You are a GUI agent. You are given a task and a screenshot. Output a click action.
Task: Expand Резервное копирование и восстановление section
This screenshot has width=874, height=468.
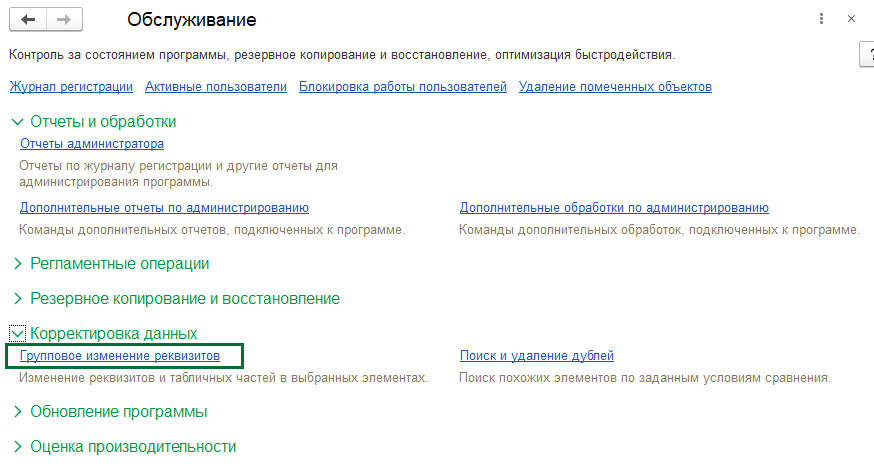point(176,299)
